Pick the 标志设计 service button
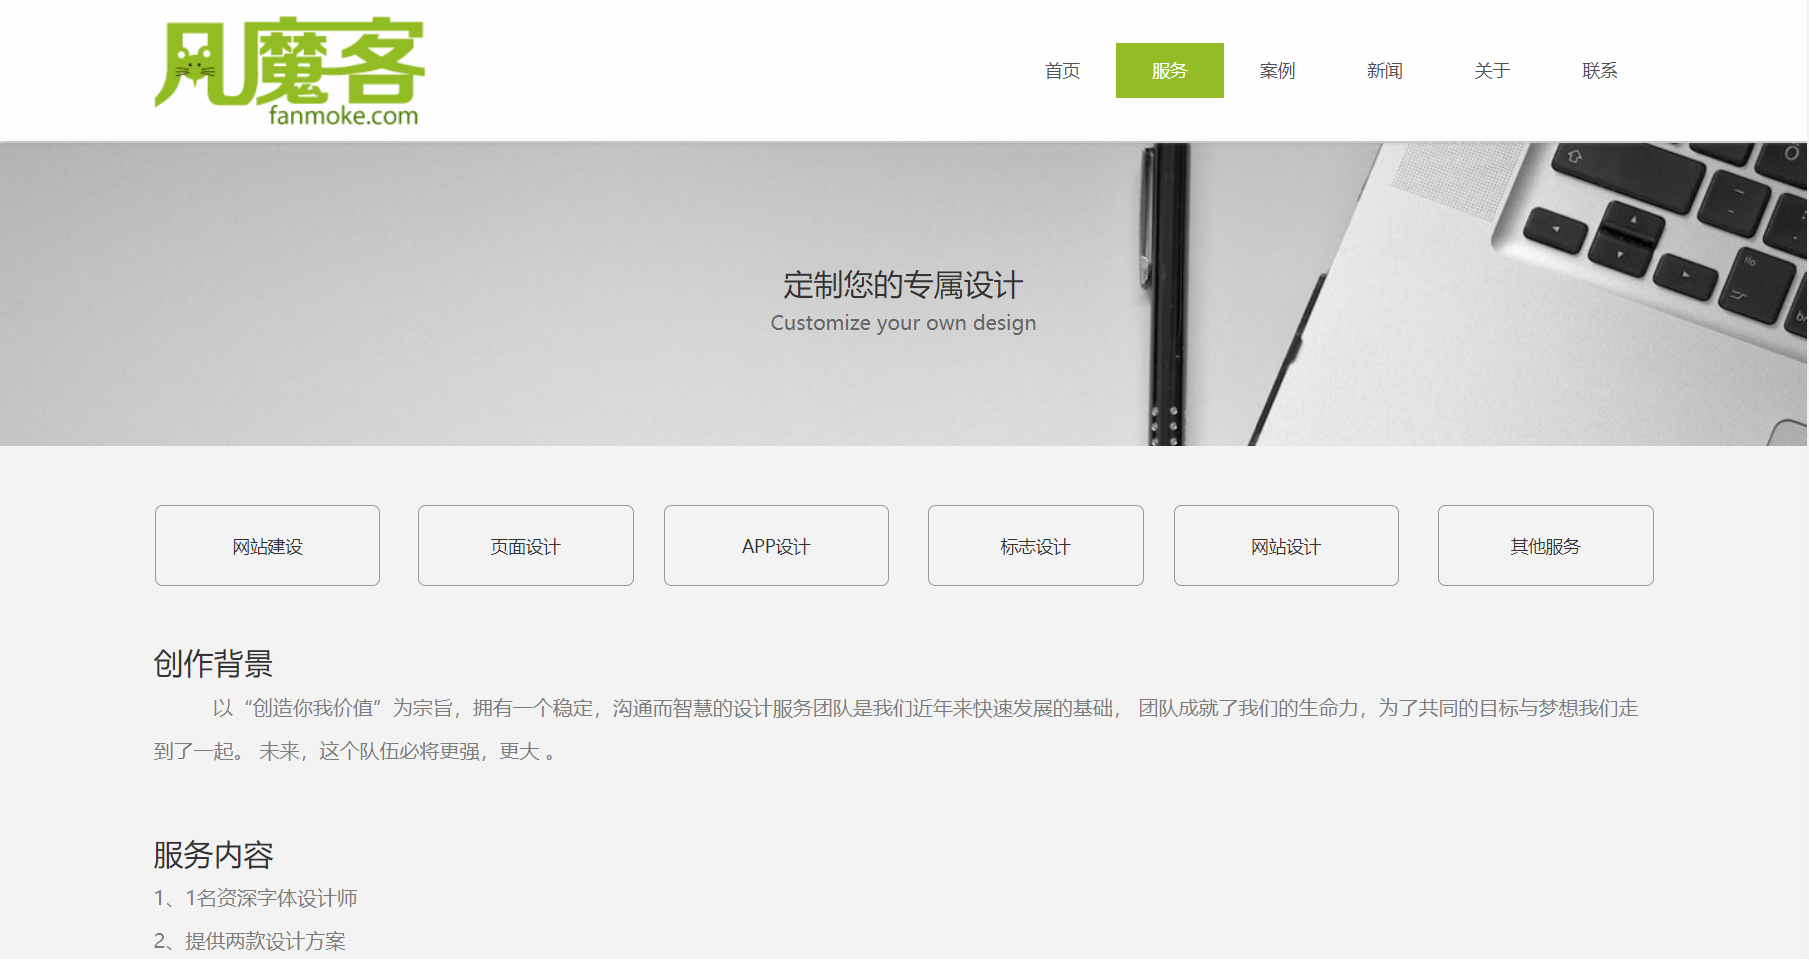The width and height of the screenshot is (1809, 959). 1035,546
